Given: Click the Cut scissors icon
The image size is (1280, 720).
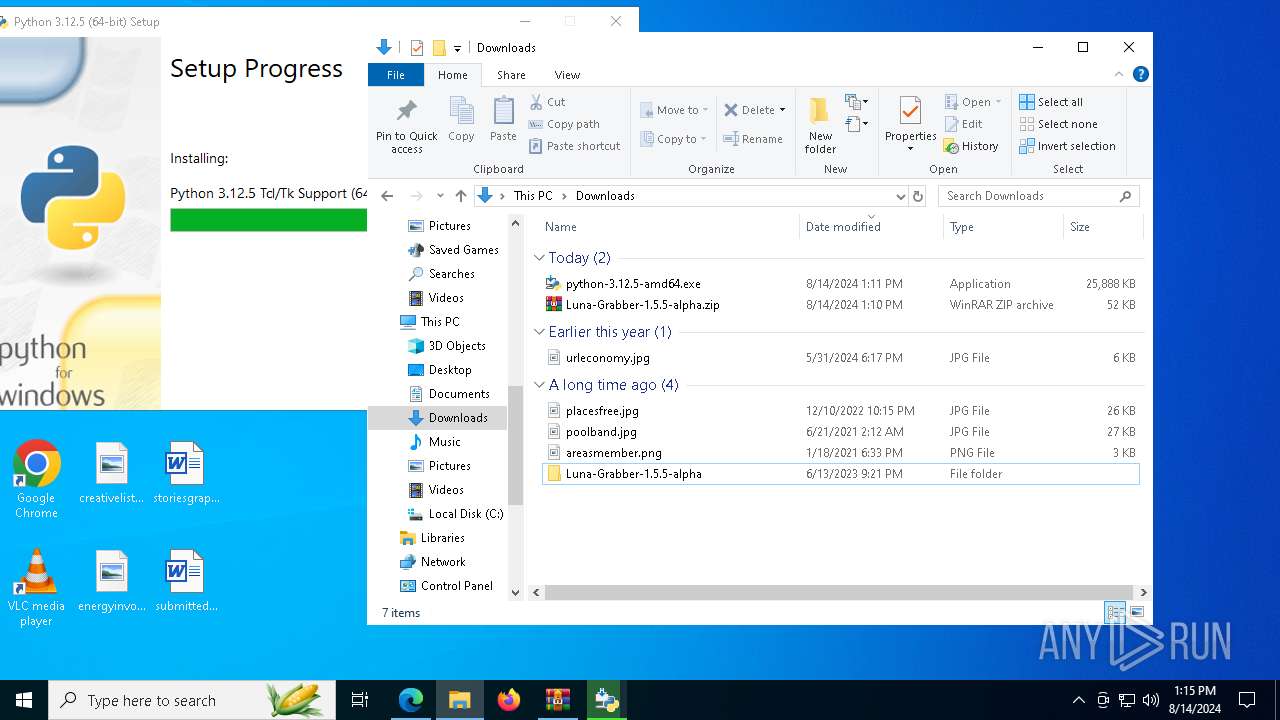Looking at the screenshot, I should point(536,102).
